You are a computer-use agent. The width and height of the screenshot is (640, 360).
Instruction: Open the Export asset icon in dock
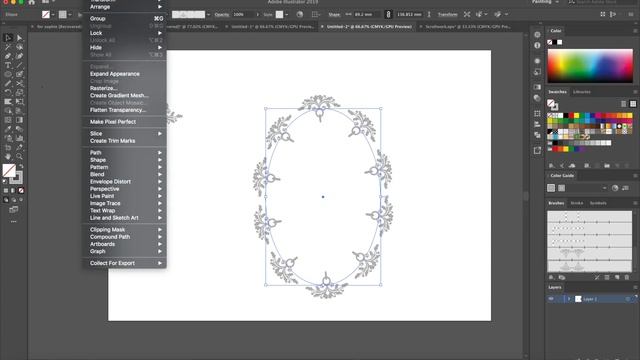click(537, 151)
